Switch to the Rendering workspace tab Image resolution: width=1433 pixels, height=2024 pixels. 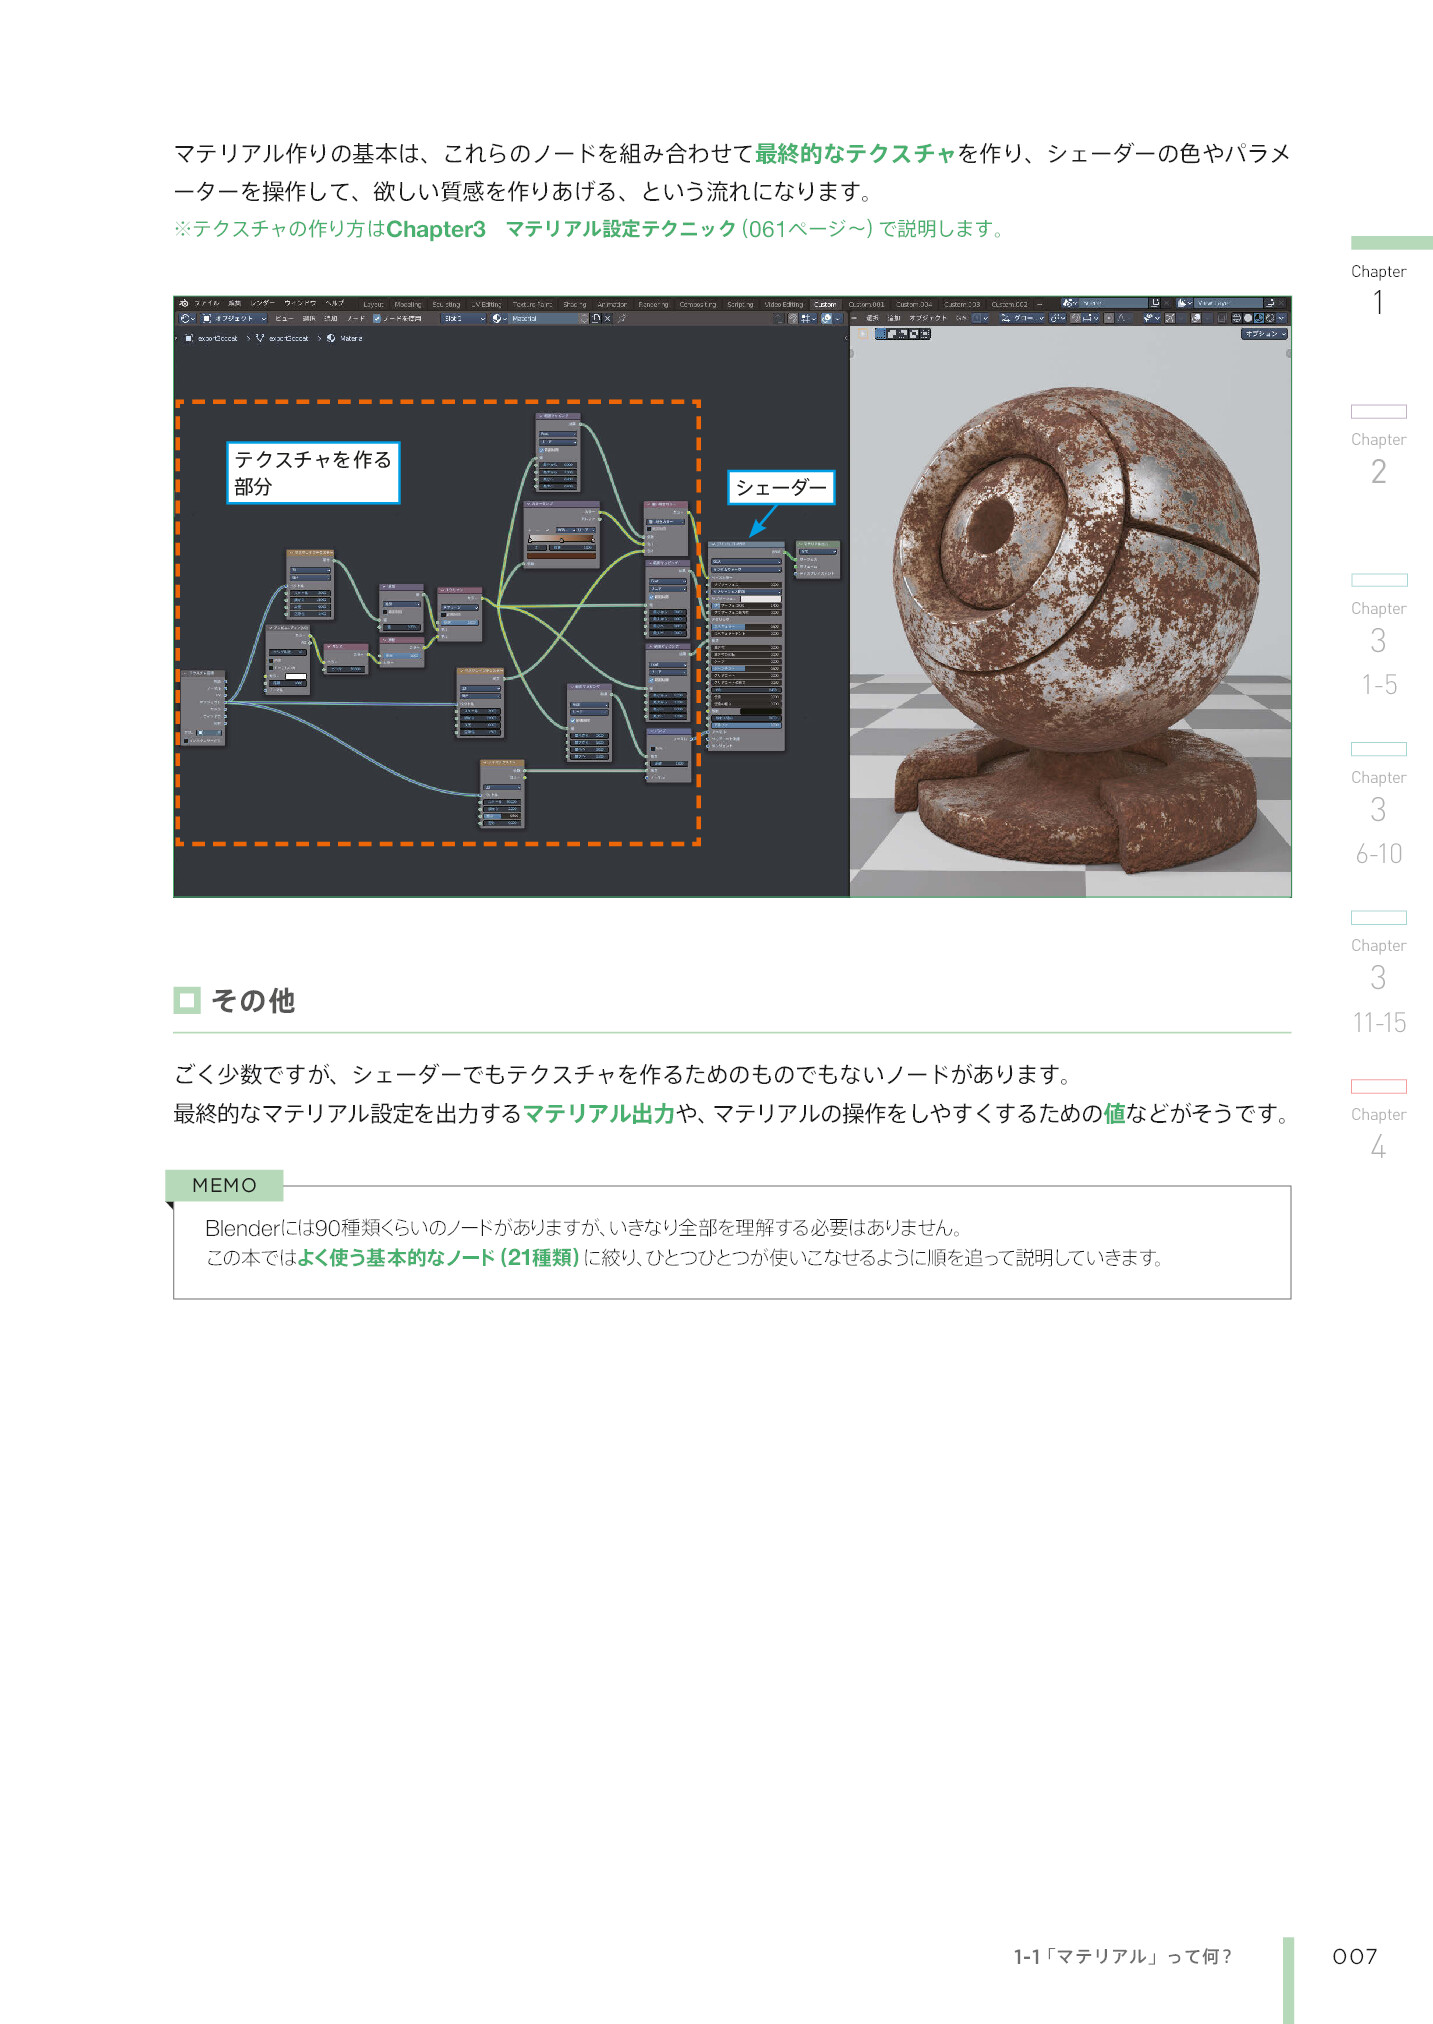tap(654, 304)
